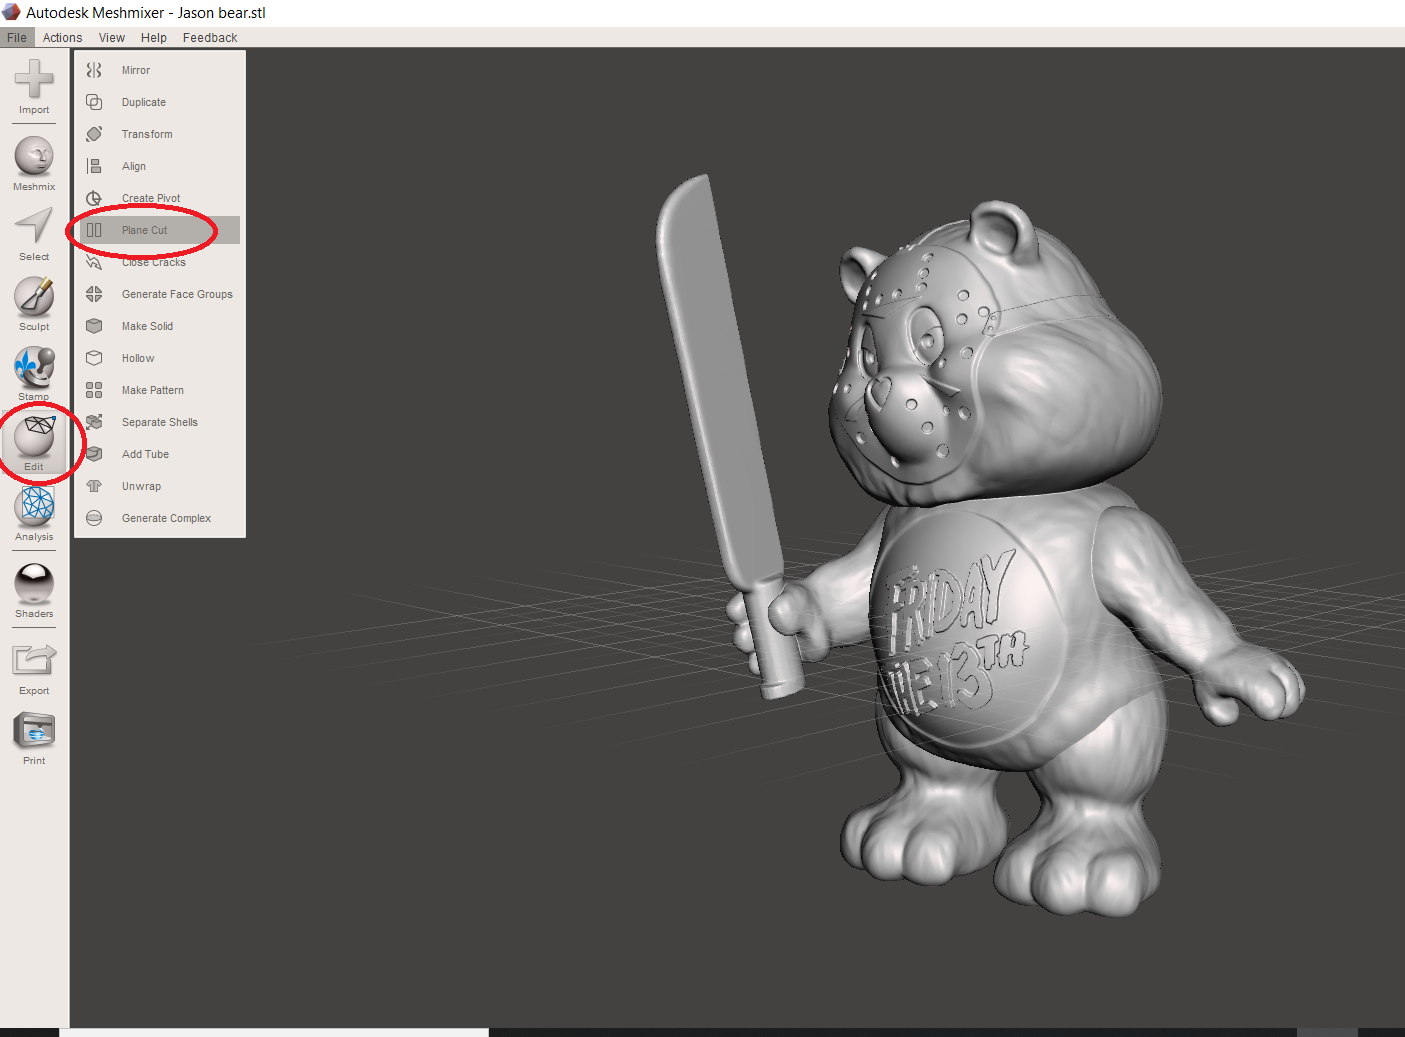
Task: Choose Duplicate from the Edit list
Action: (160, 102)
